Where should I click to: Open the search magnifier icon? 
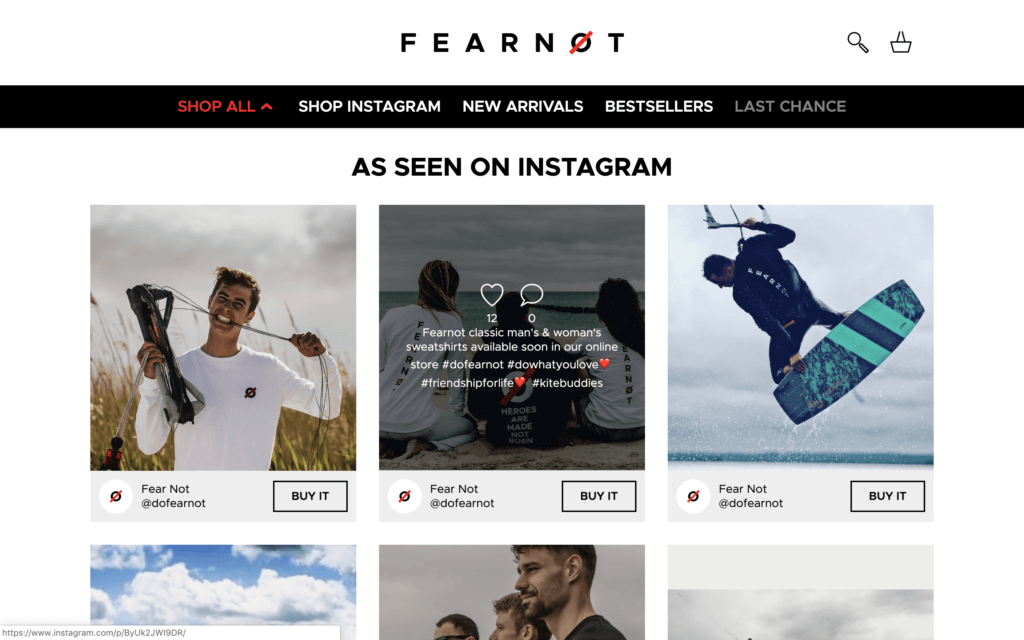tap(857, 42)
